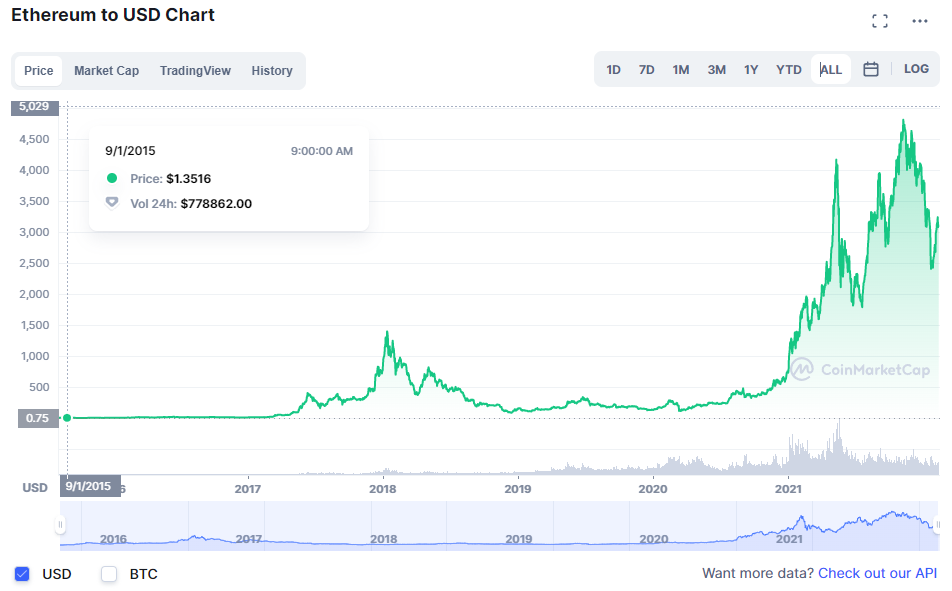Viewport: 952px width, 591px height.
Task: Click the Vol 24h: $778862.00 value
Action: click(x=216, y=203)
